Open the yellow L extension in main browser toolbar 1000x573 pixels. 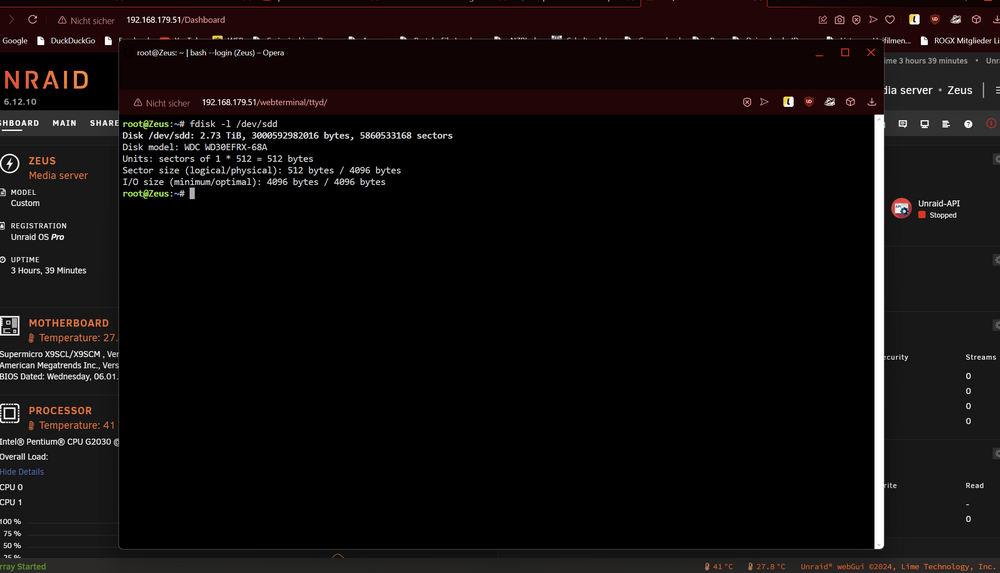[x=914, y=20]
